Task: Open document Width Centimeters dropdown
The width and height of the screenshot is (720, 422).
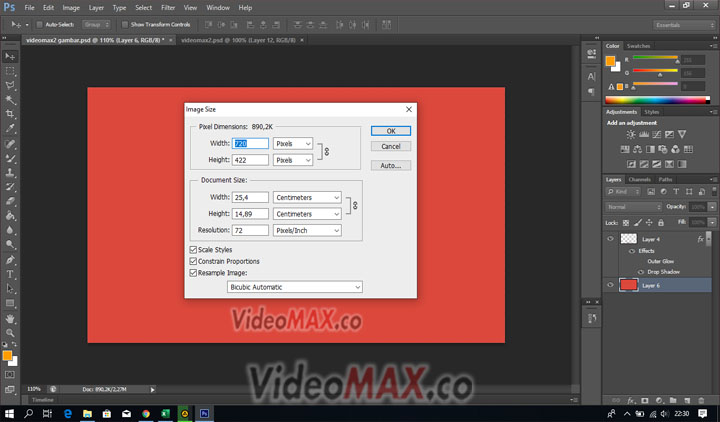Action: point(307,197)
